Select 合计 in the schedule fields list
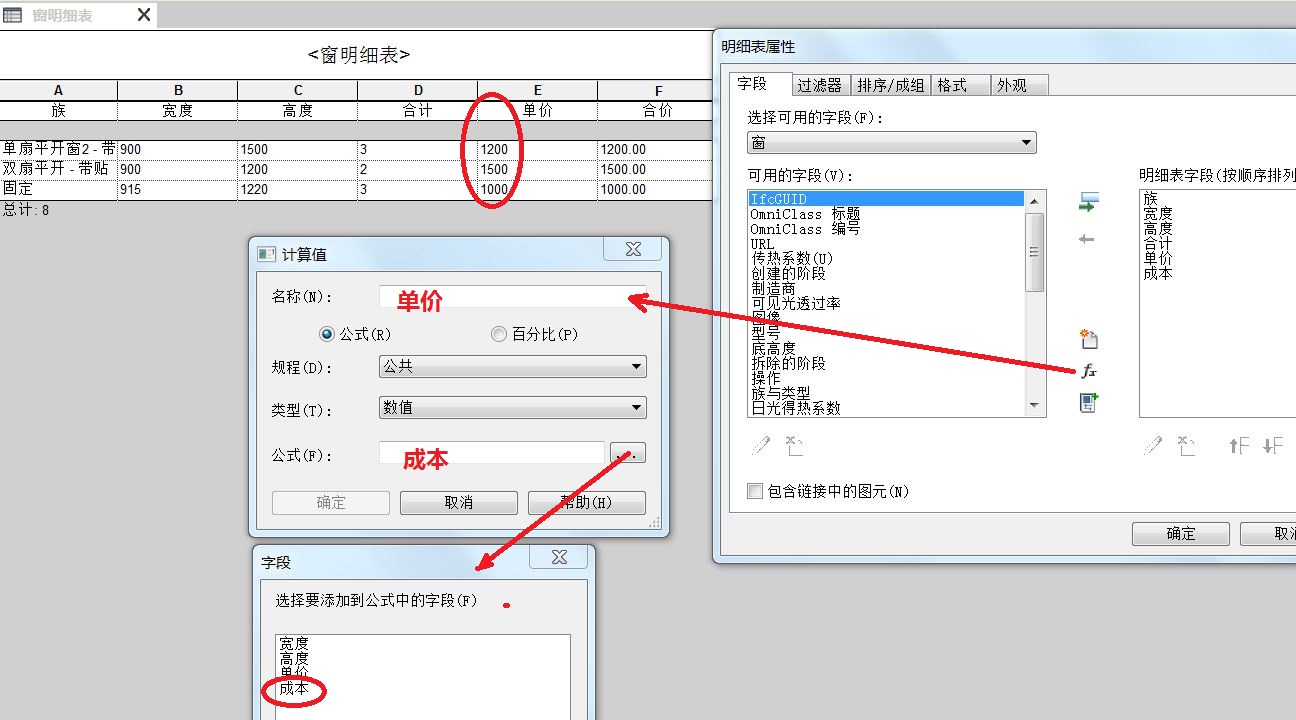The width and height of the screenshot is (1296, 720). (1158, 243)
